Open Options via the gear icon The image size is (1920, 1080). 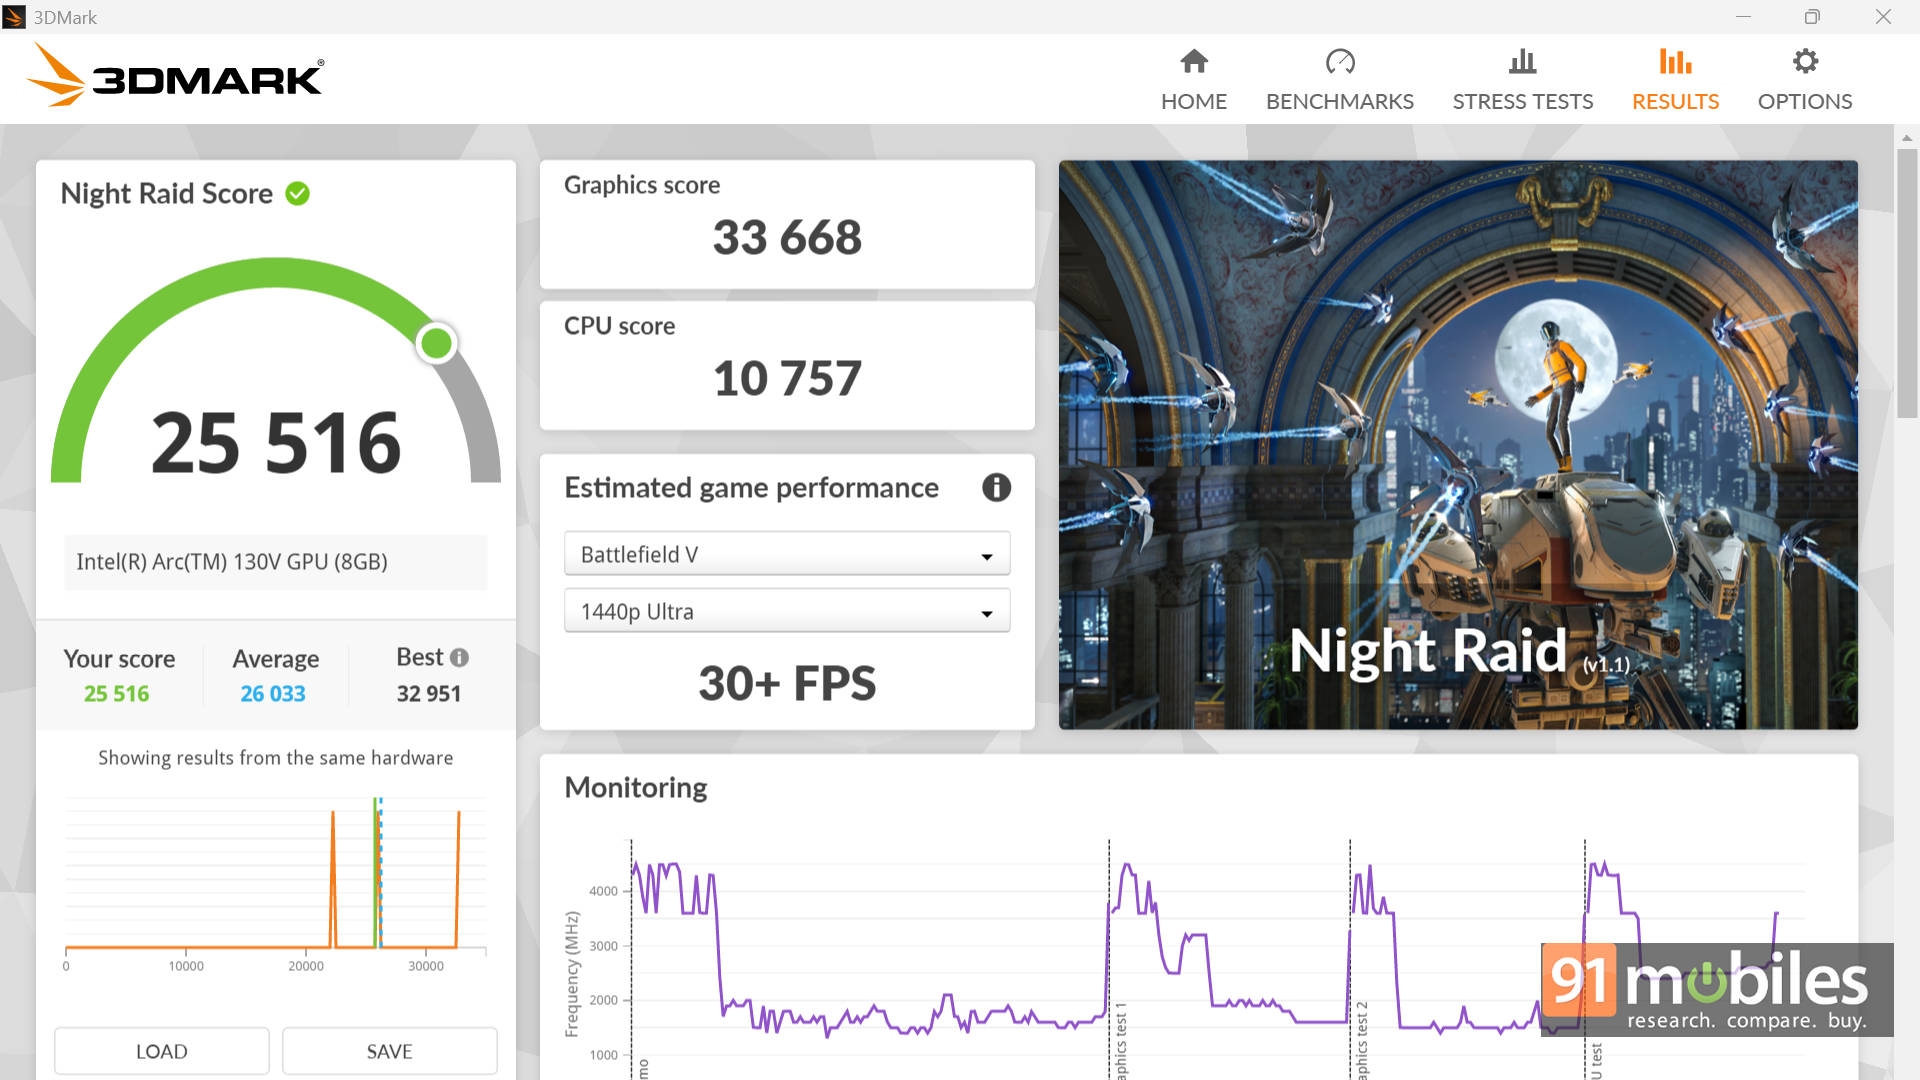click(1804, 62)
